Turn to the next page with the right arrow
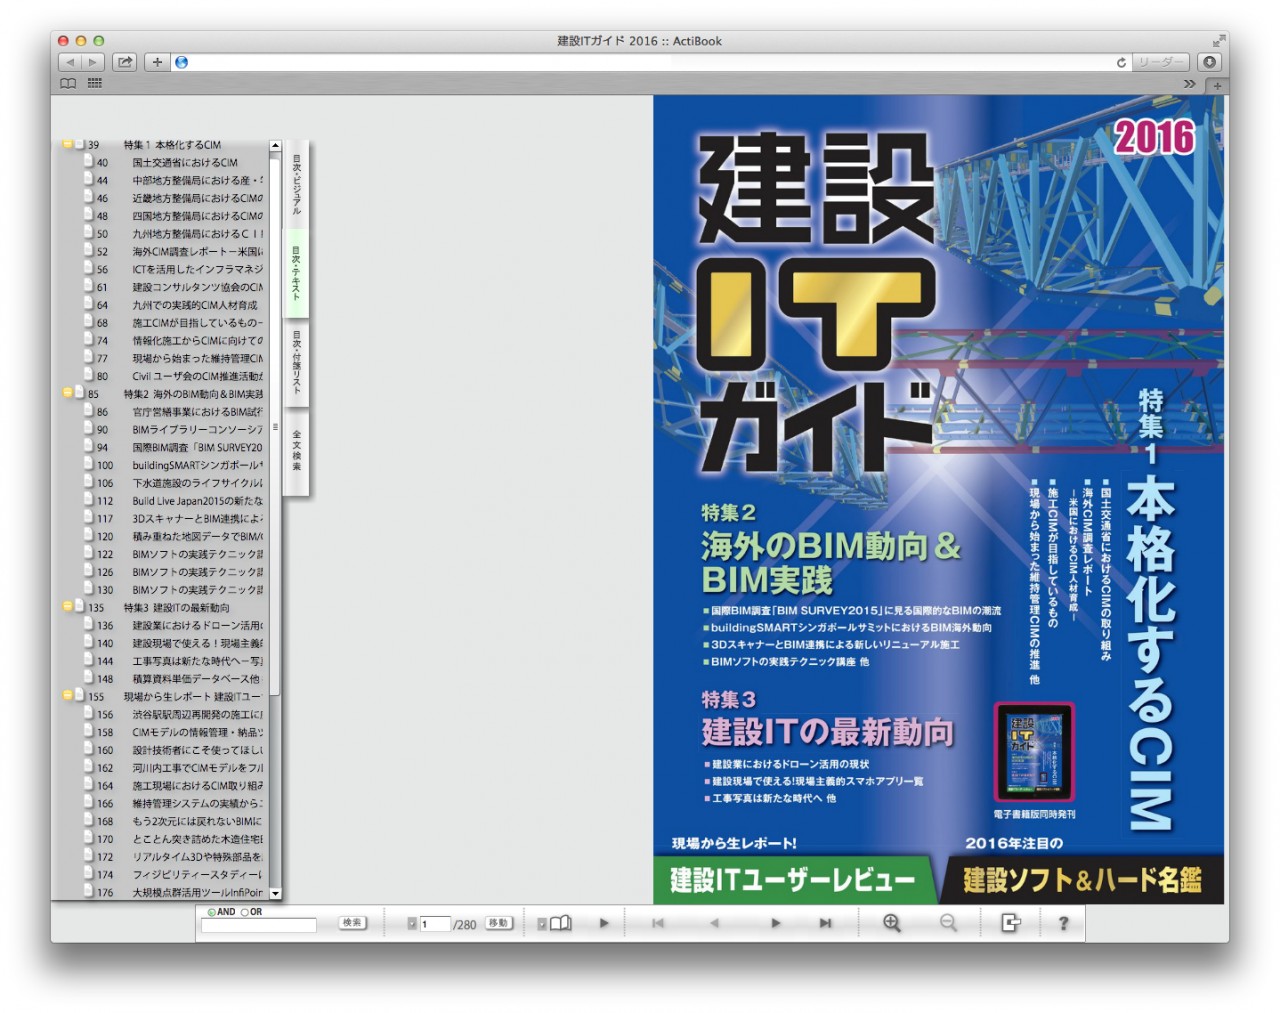This screenshot has width=1280, height=1013. [776, 923]
